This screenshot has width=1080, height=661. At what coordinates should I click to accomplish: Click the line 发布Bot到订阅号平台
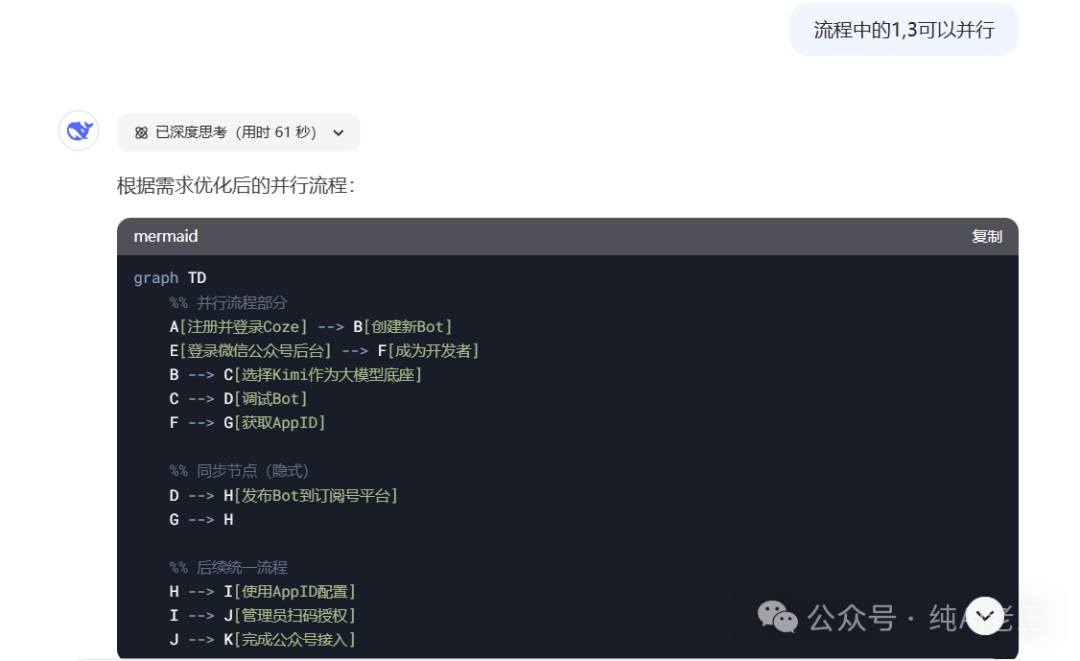pos(284,495)
